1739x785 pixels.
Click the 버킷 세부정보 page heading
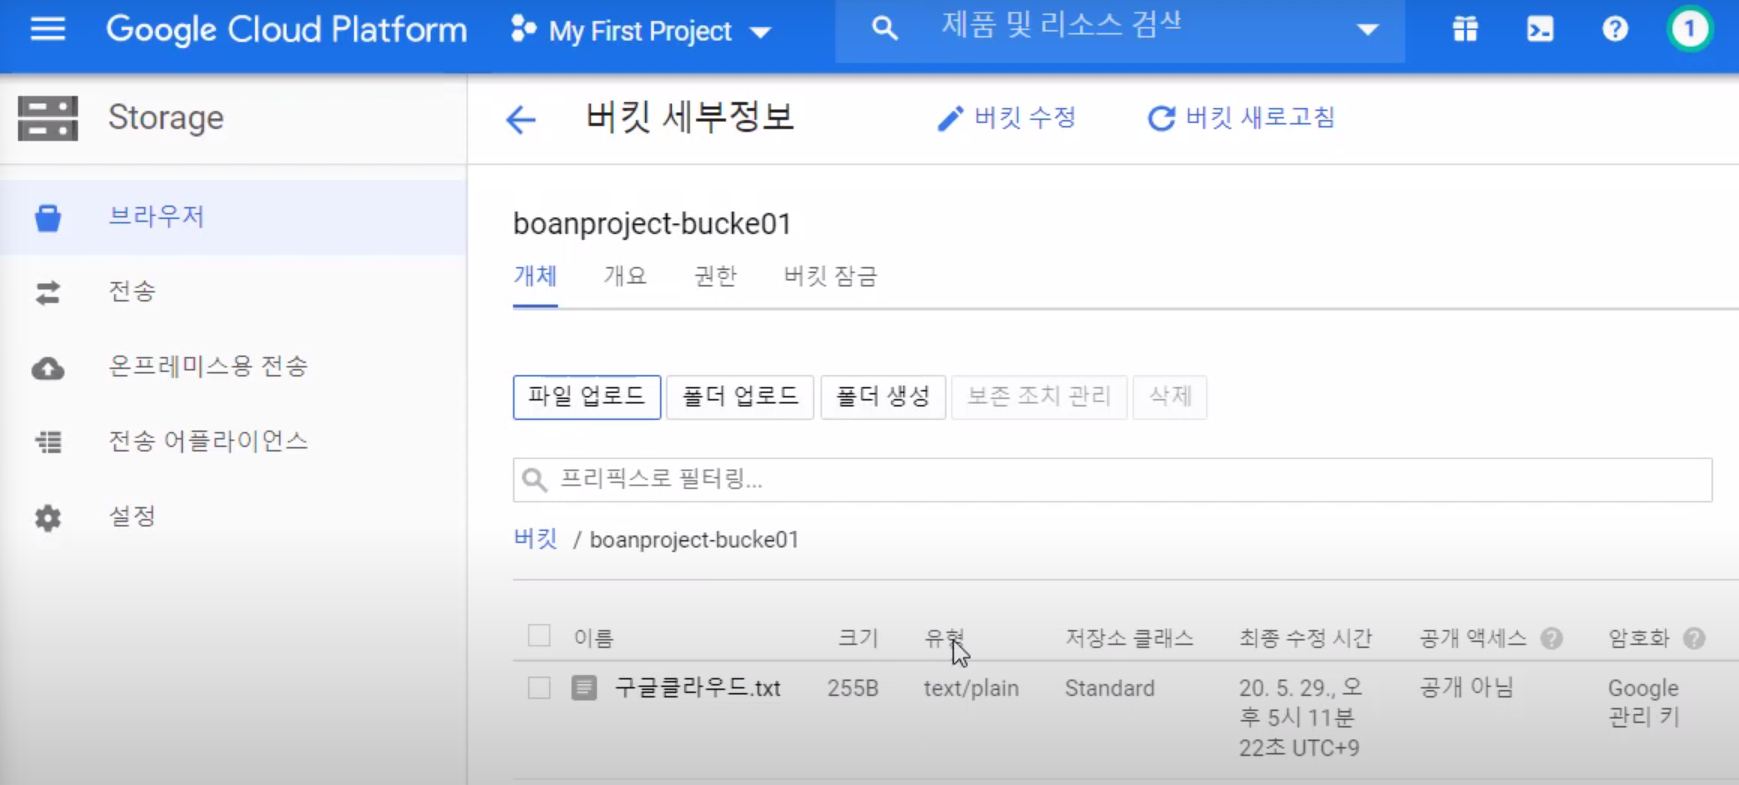(690, 118)
